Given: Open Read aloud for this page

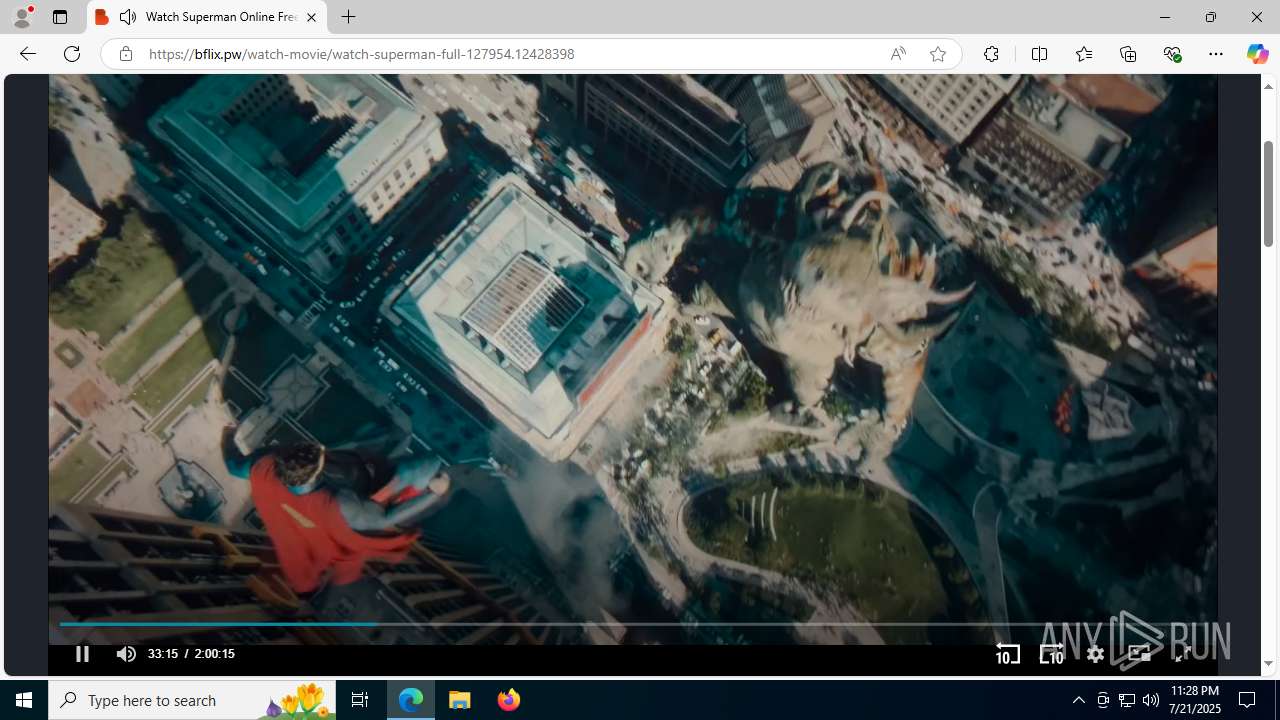Looking at the screenshot, I should coord(898,54).
